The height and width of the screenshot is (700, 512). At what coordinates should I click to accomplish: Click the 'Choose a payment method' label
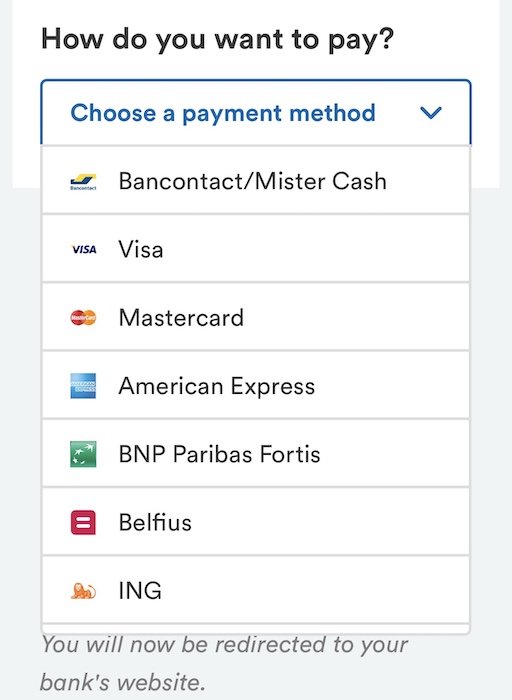[x=223, y=113]
